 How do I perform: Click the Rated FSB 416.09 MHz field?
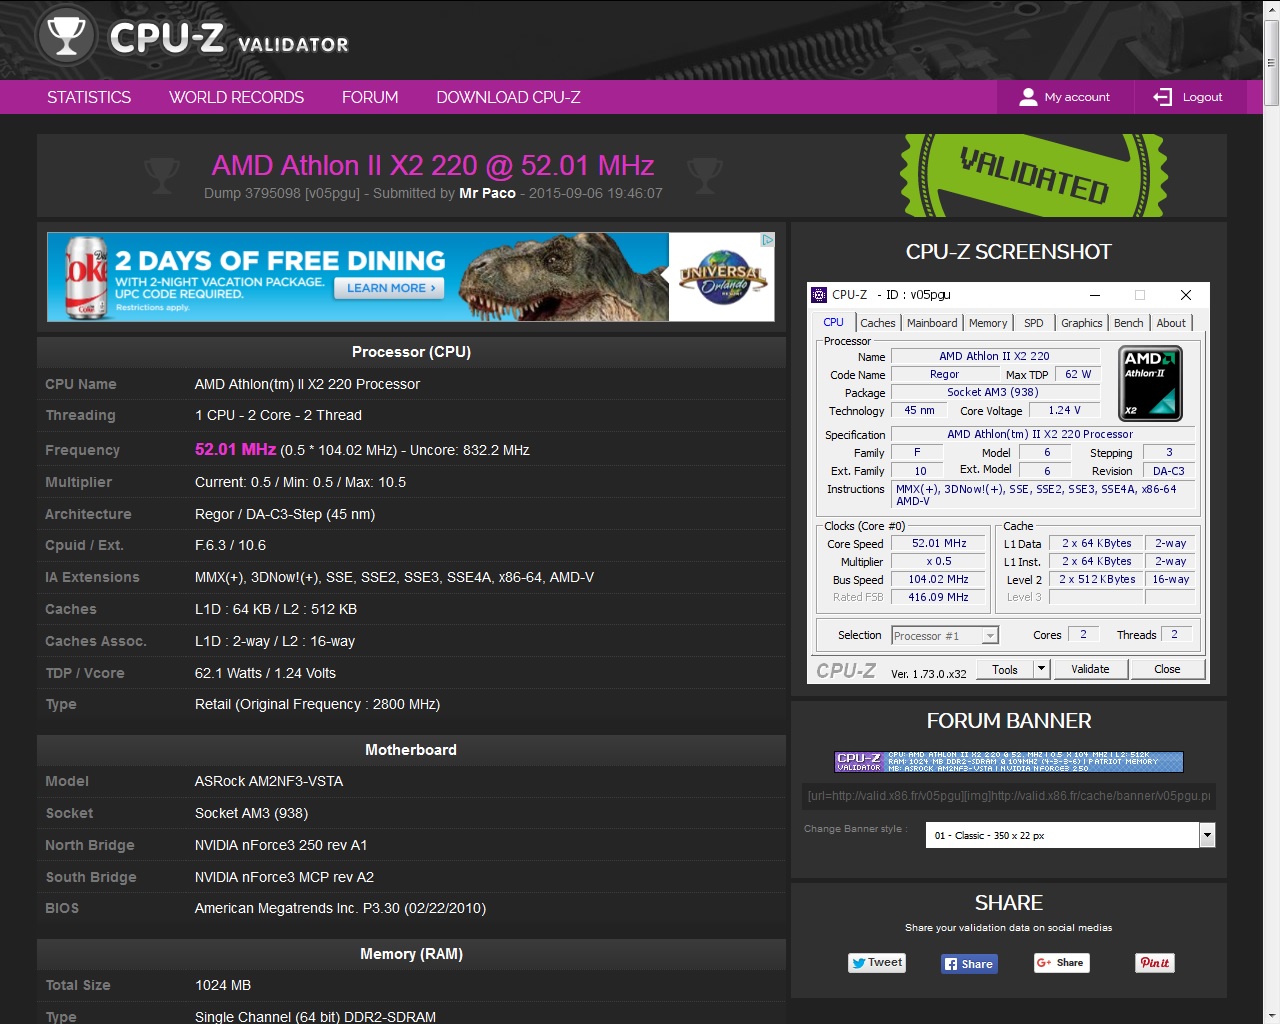[x=938, y=597]
